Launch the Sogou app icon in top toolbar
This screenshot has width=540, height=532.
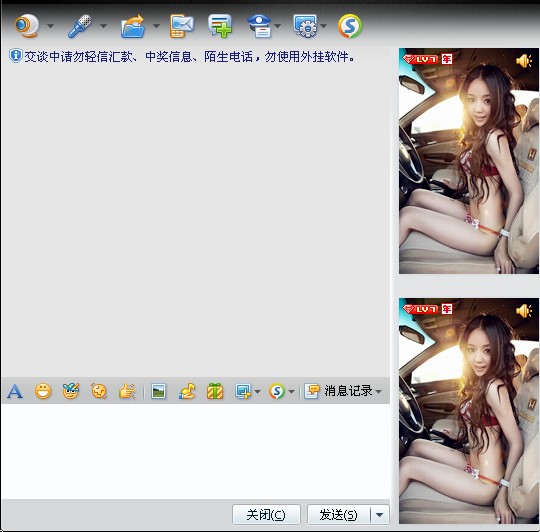350,26
